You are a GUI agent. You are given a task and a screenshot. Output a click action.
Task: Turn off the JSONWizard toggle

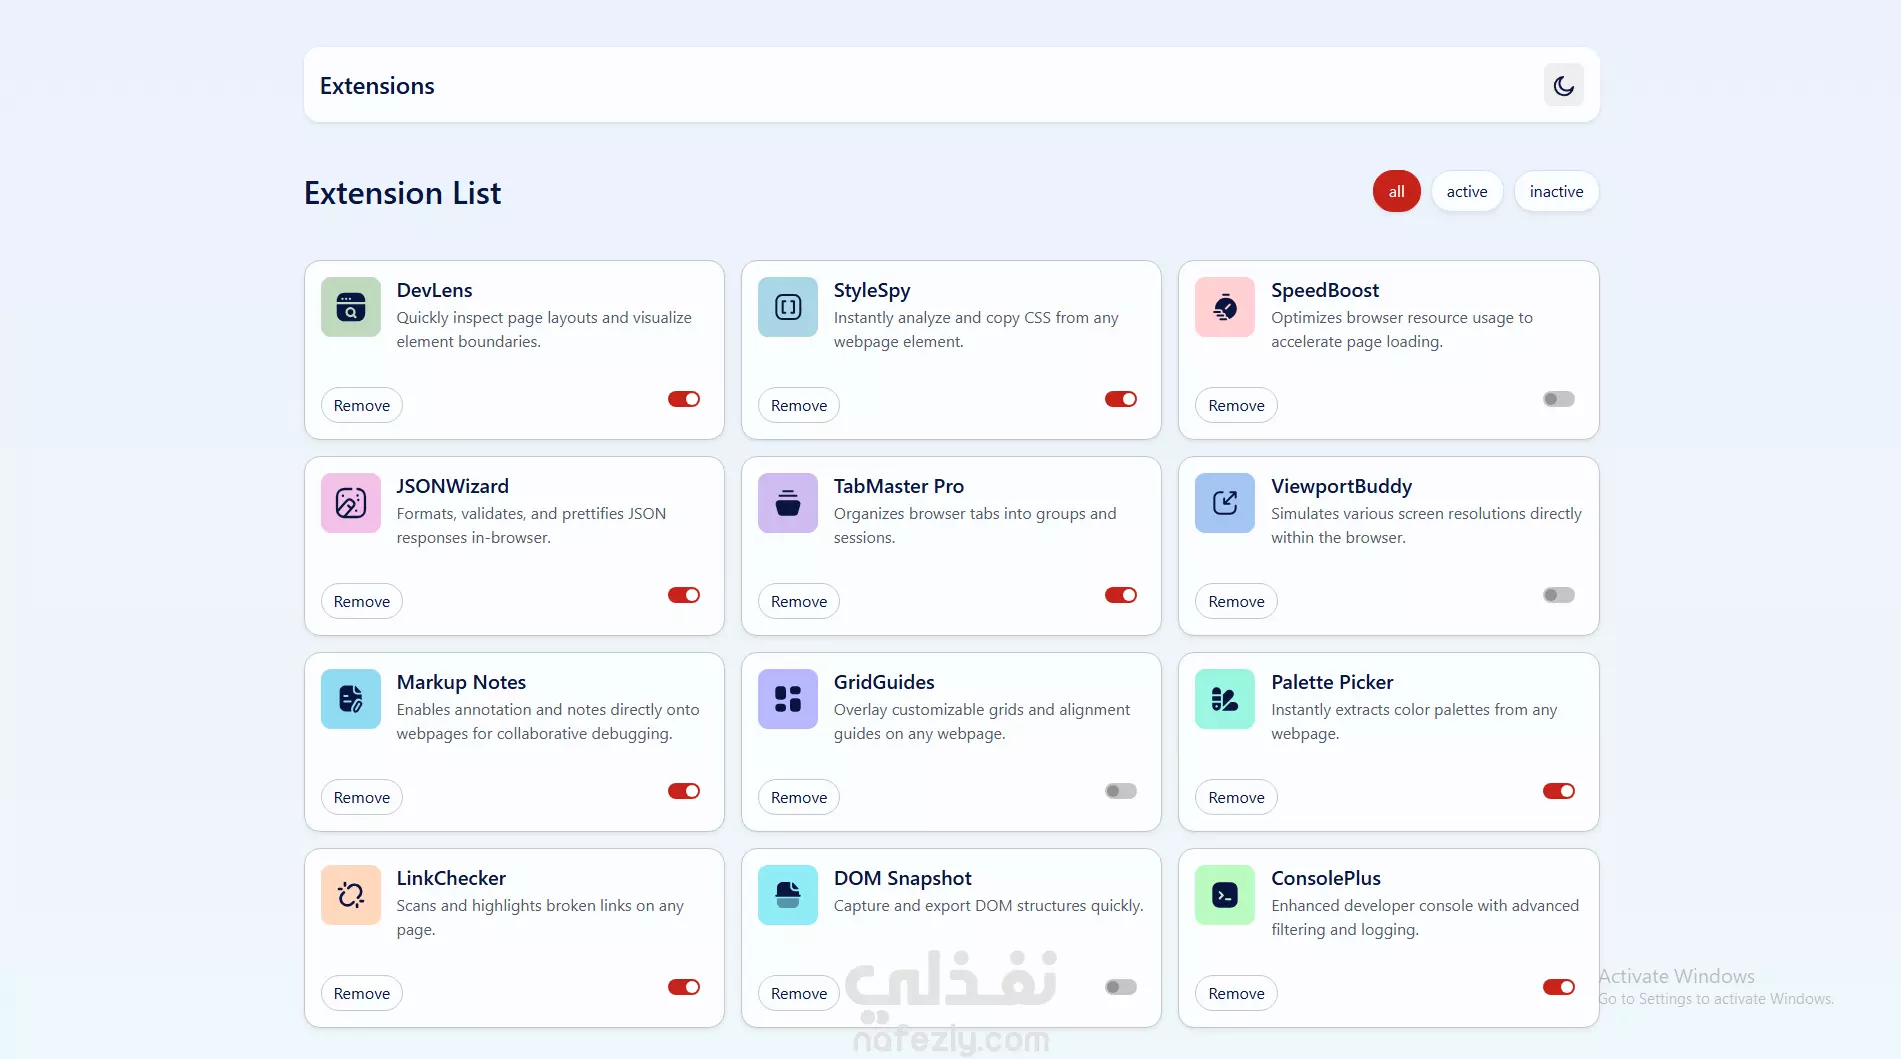(x=684, y=595)
